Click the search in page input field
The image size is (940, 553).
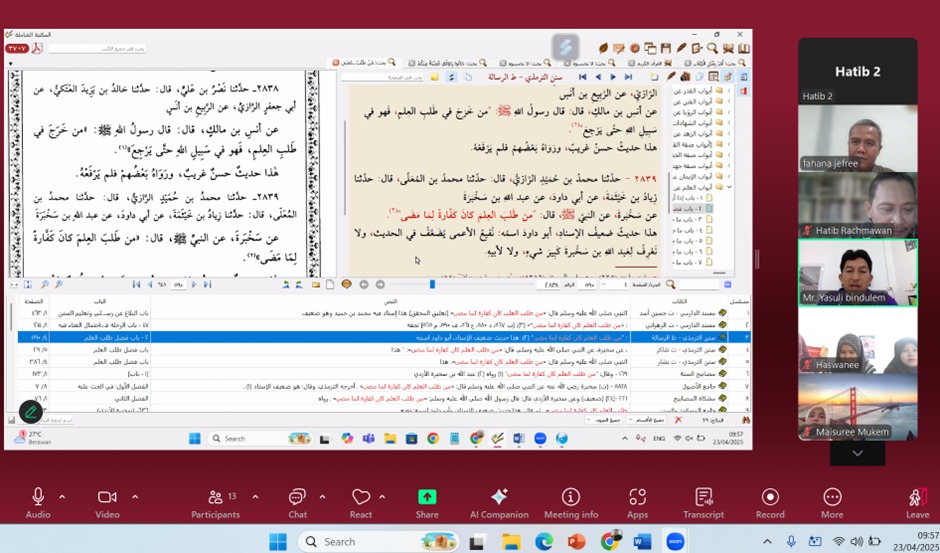(x=382, y=77)
